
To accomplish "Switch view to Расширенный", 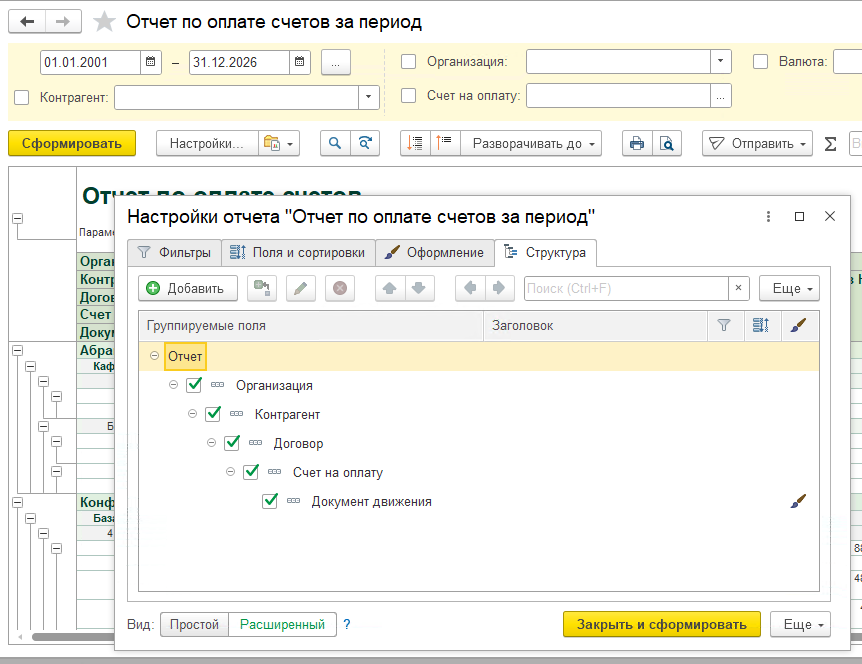I will [x=282, y=624].
